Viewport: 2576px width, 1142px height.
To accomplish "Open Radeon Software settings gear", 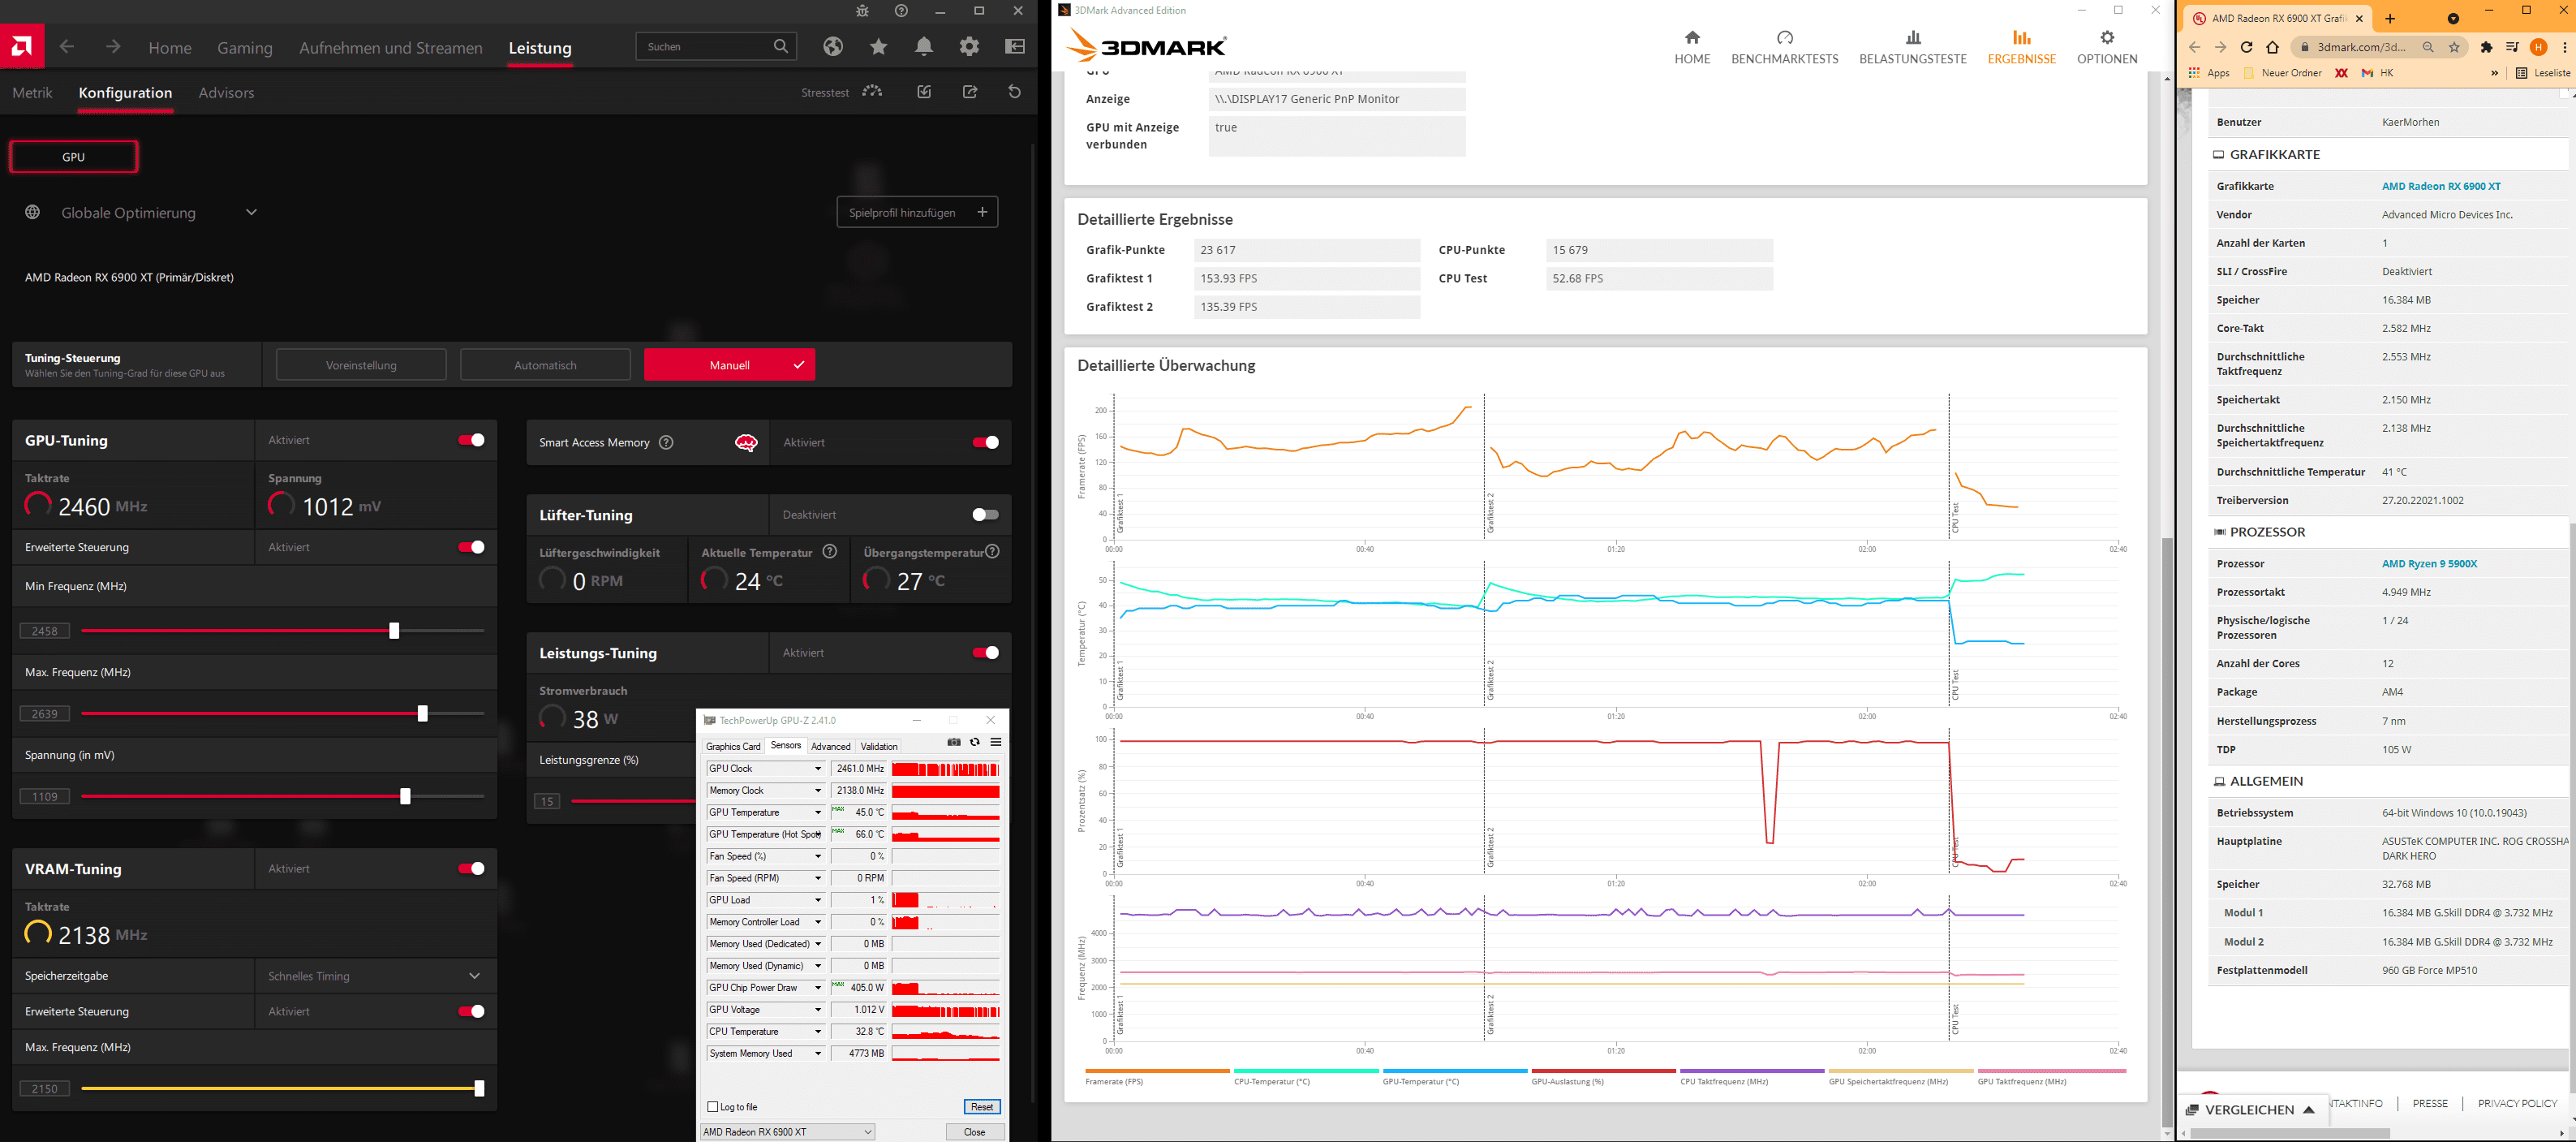I will coord(969,46).
